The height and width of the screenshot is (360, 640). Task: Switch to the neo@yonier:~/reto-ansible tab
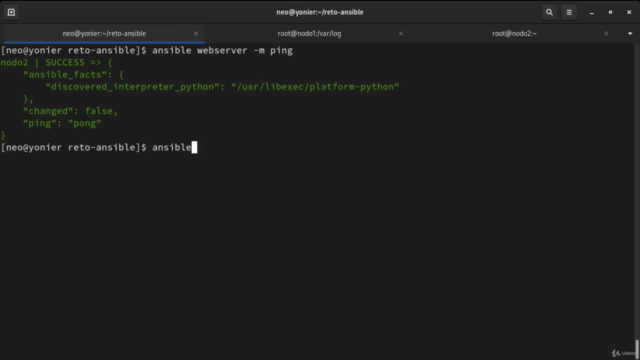104,33
